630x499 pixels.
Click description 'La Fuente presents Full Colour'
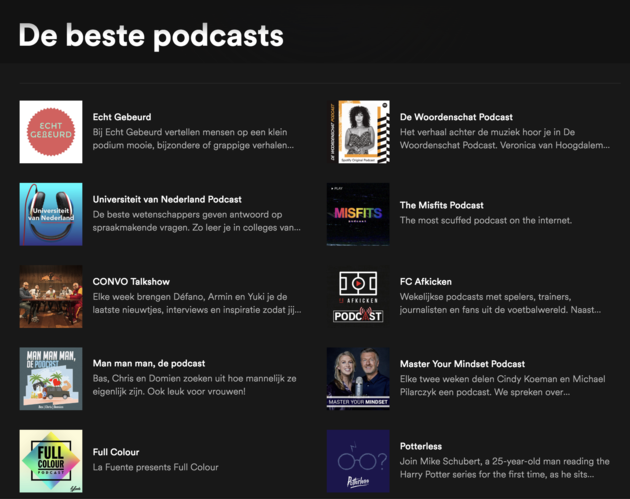click(x=155, y=467)
